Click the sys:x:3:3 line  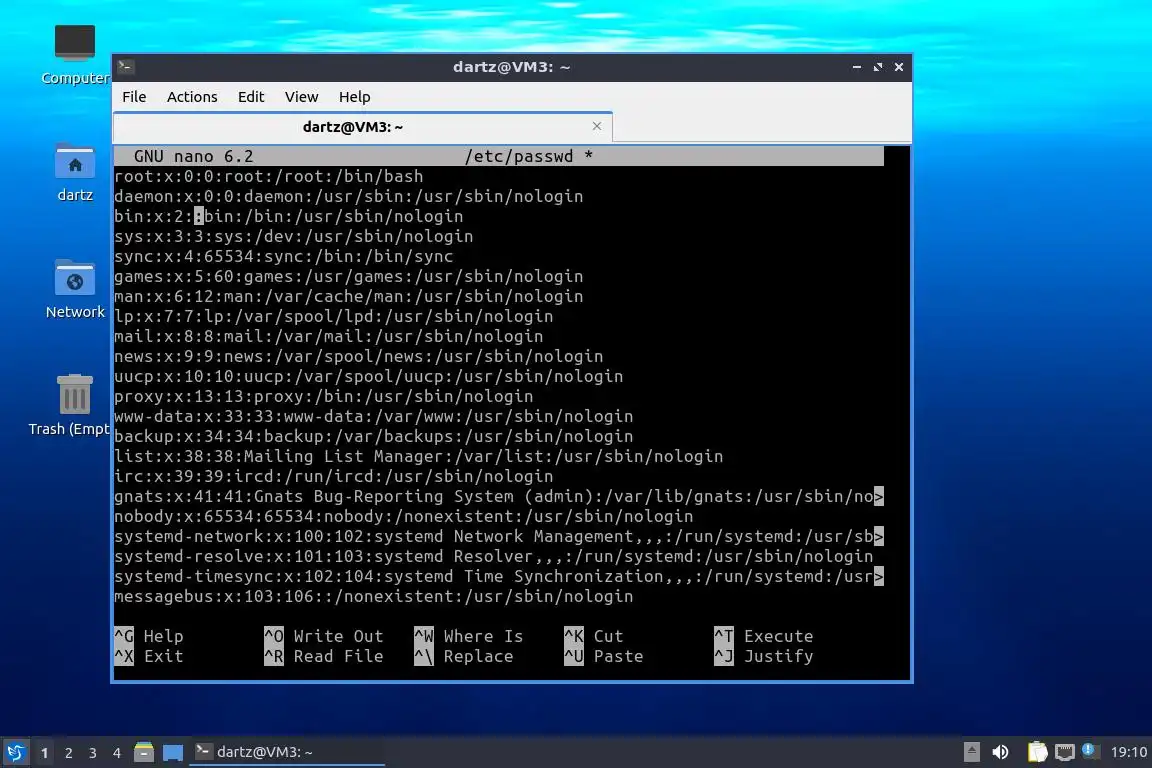pyautogui.click(x=294, y=237)
